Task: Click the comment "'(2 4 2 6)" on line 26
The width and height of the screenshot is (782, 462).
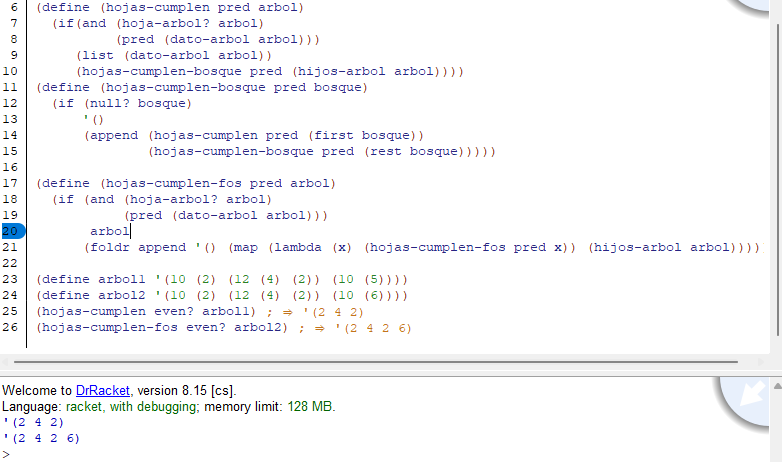Action: pos(373,328)
